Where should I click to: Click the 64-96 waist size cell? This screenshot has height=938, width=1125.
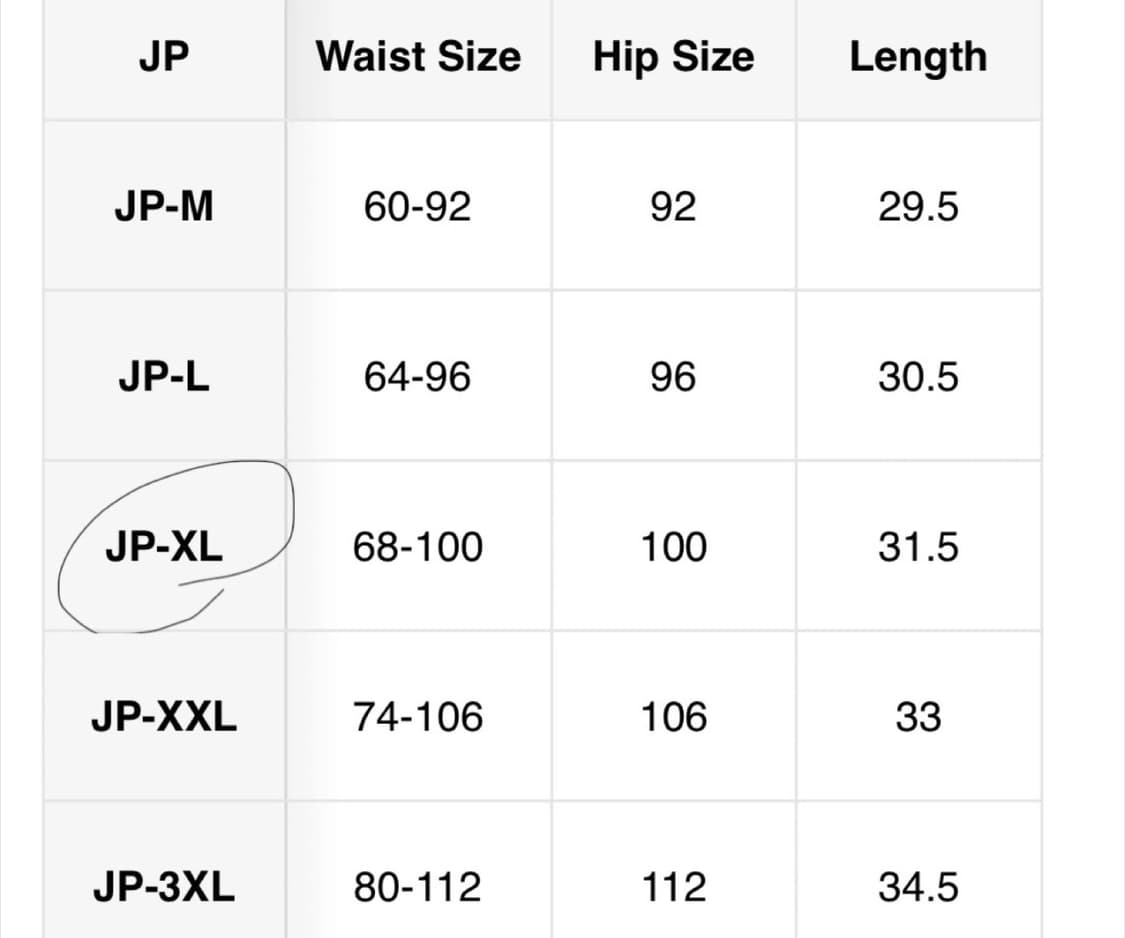click(x=417, y=377)
